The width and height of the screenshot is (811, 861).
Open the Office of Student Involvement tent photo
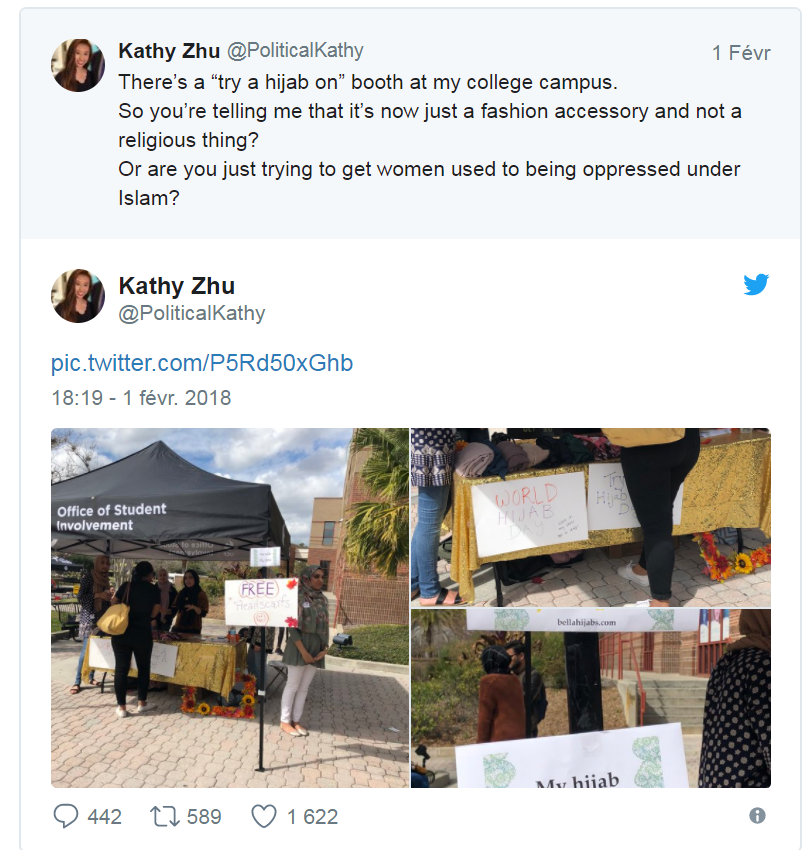point(230,608)
